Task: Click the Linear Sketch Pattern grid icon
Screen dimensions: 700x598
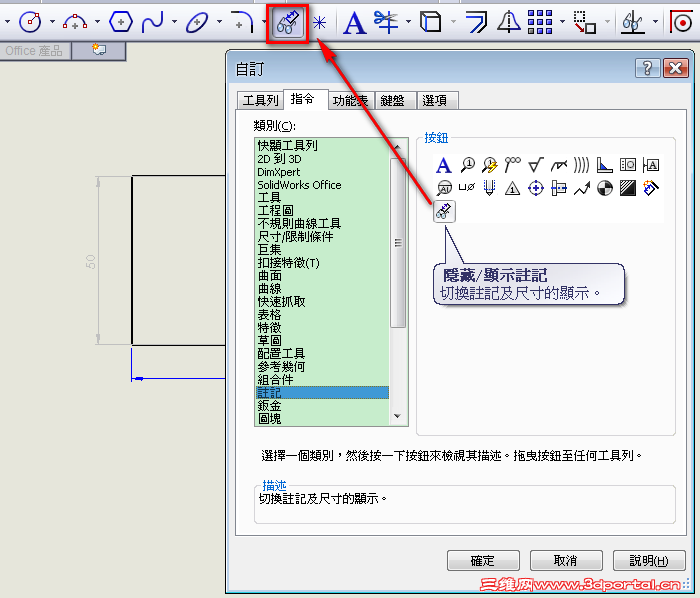Action: (x=540, y=22)
